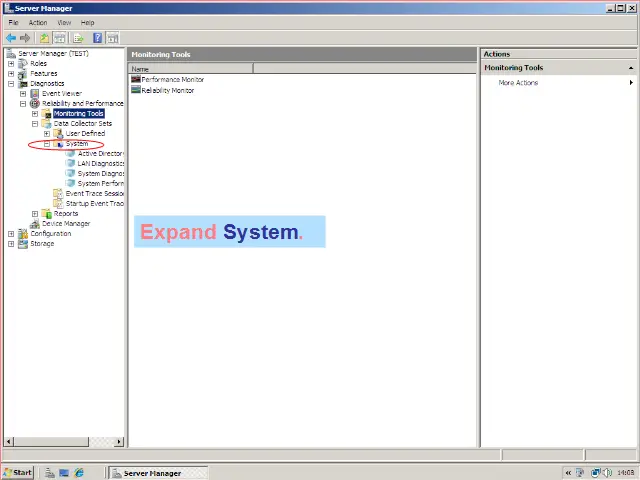Click the volume speaker icon in the tray

click(x=607, y=473)
